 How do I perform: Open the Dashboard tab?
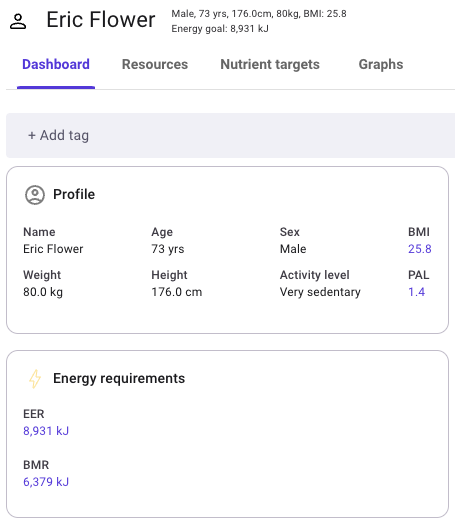tap(56, 64)
